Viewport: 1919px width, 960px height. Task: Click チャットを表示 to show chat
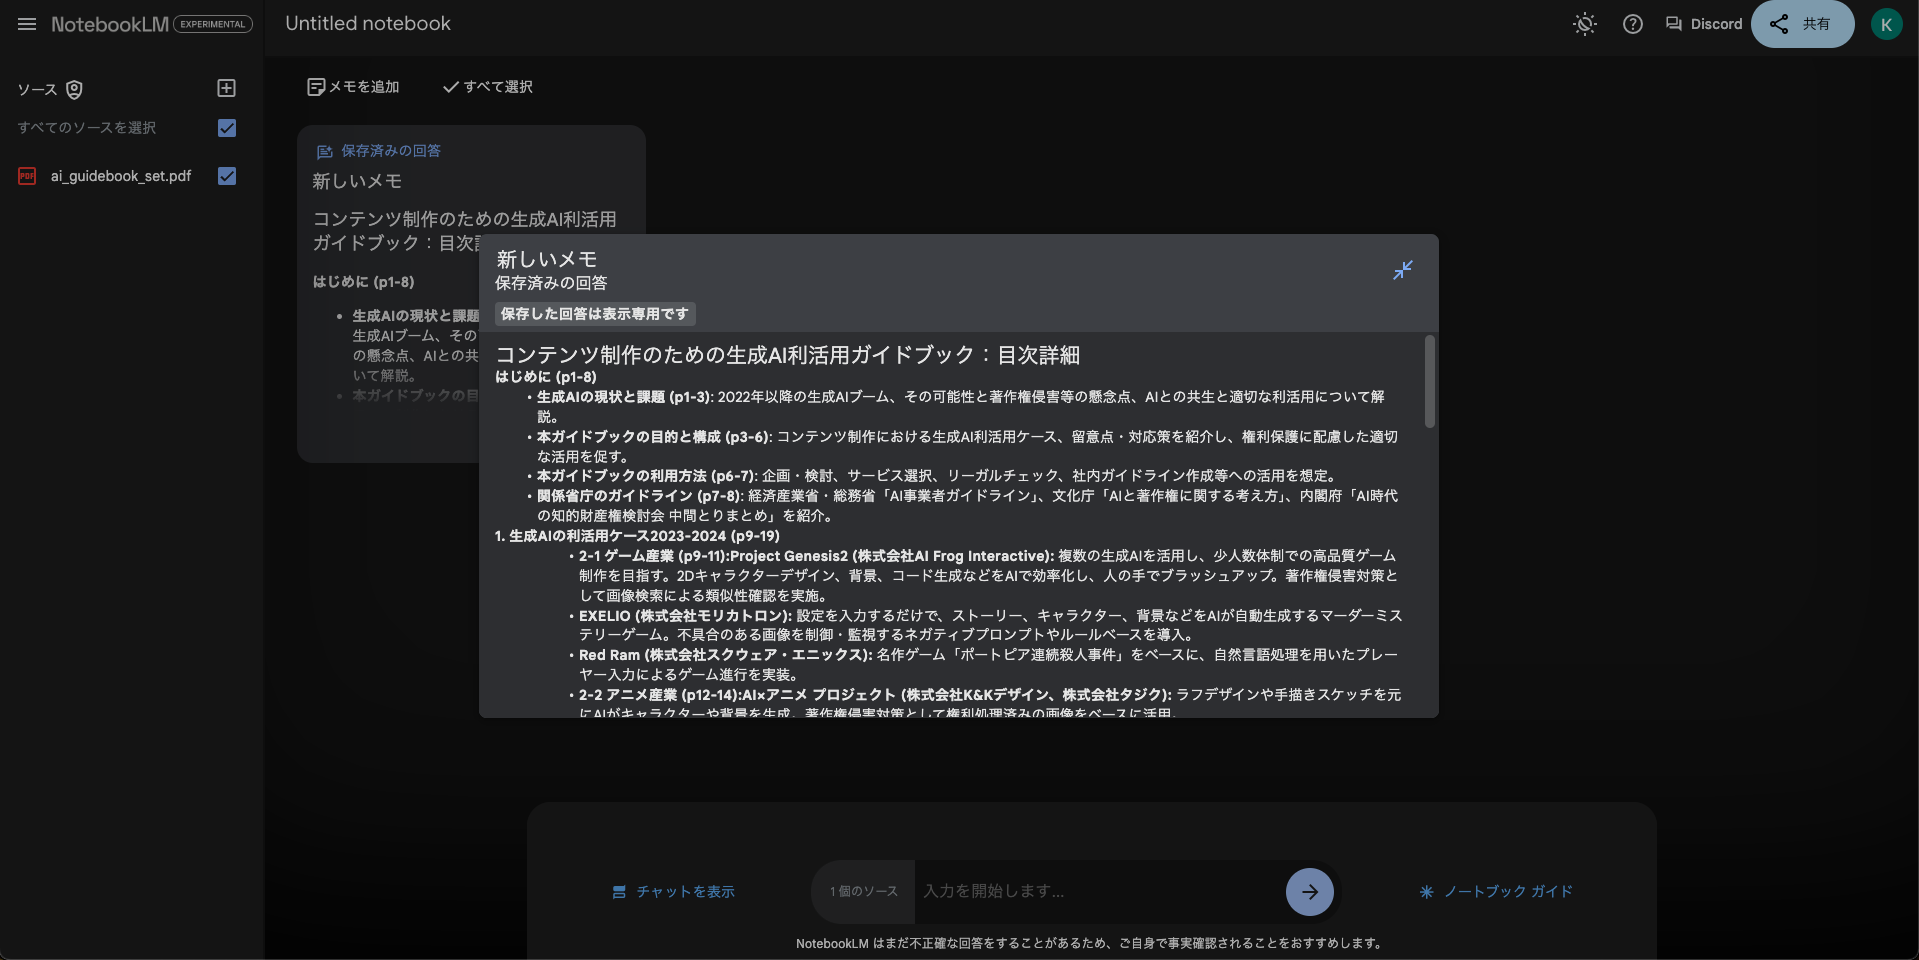coord(673,892)
